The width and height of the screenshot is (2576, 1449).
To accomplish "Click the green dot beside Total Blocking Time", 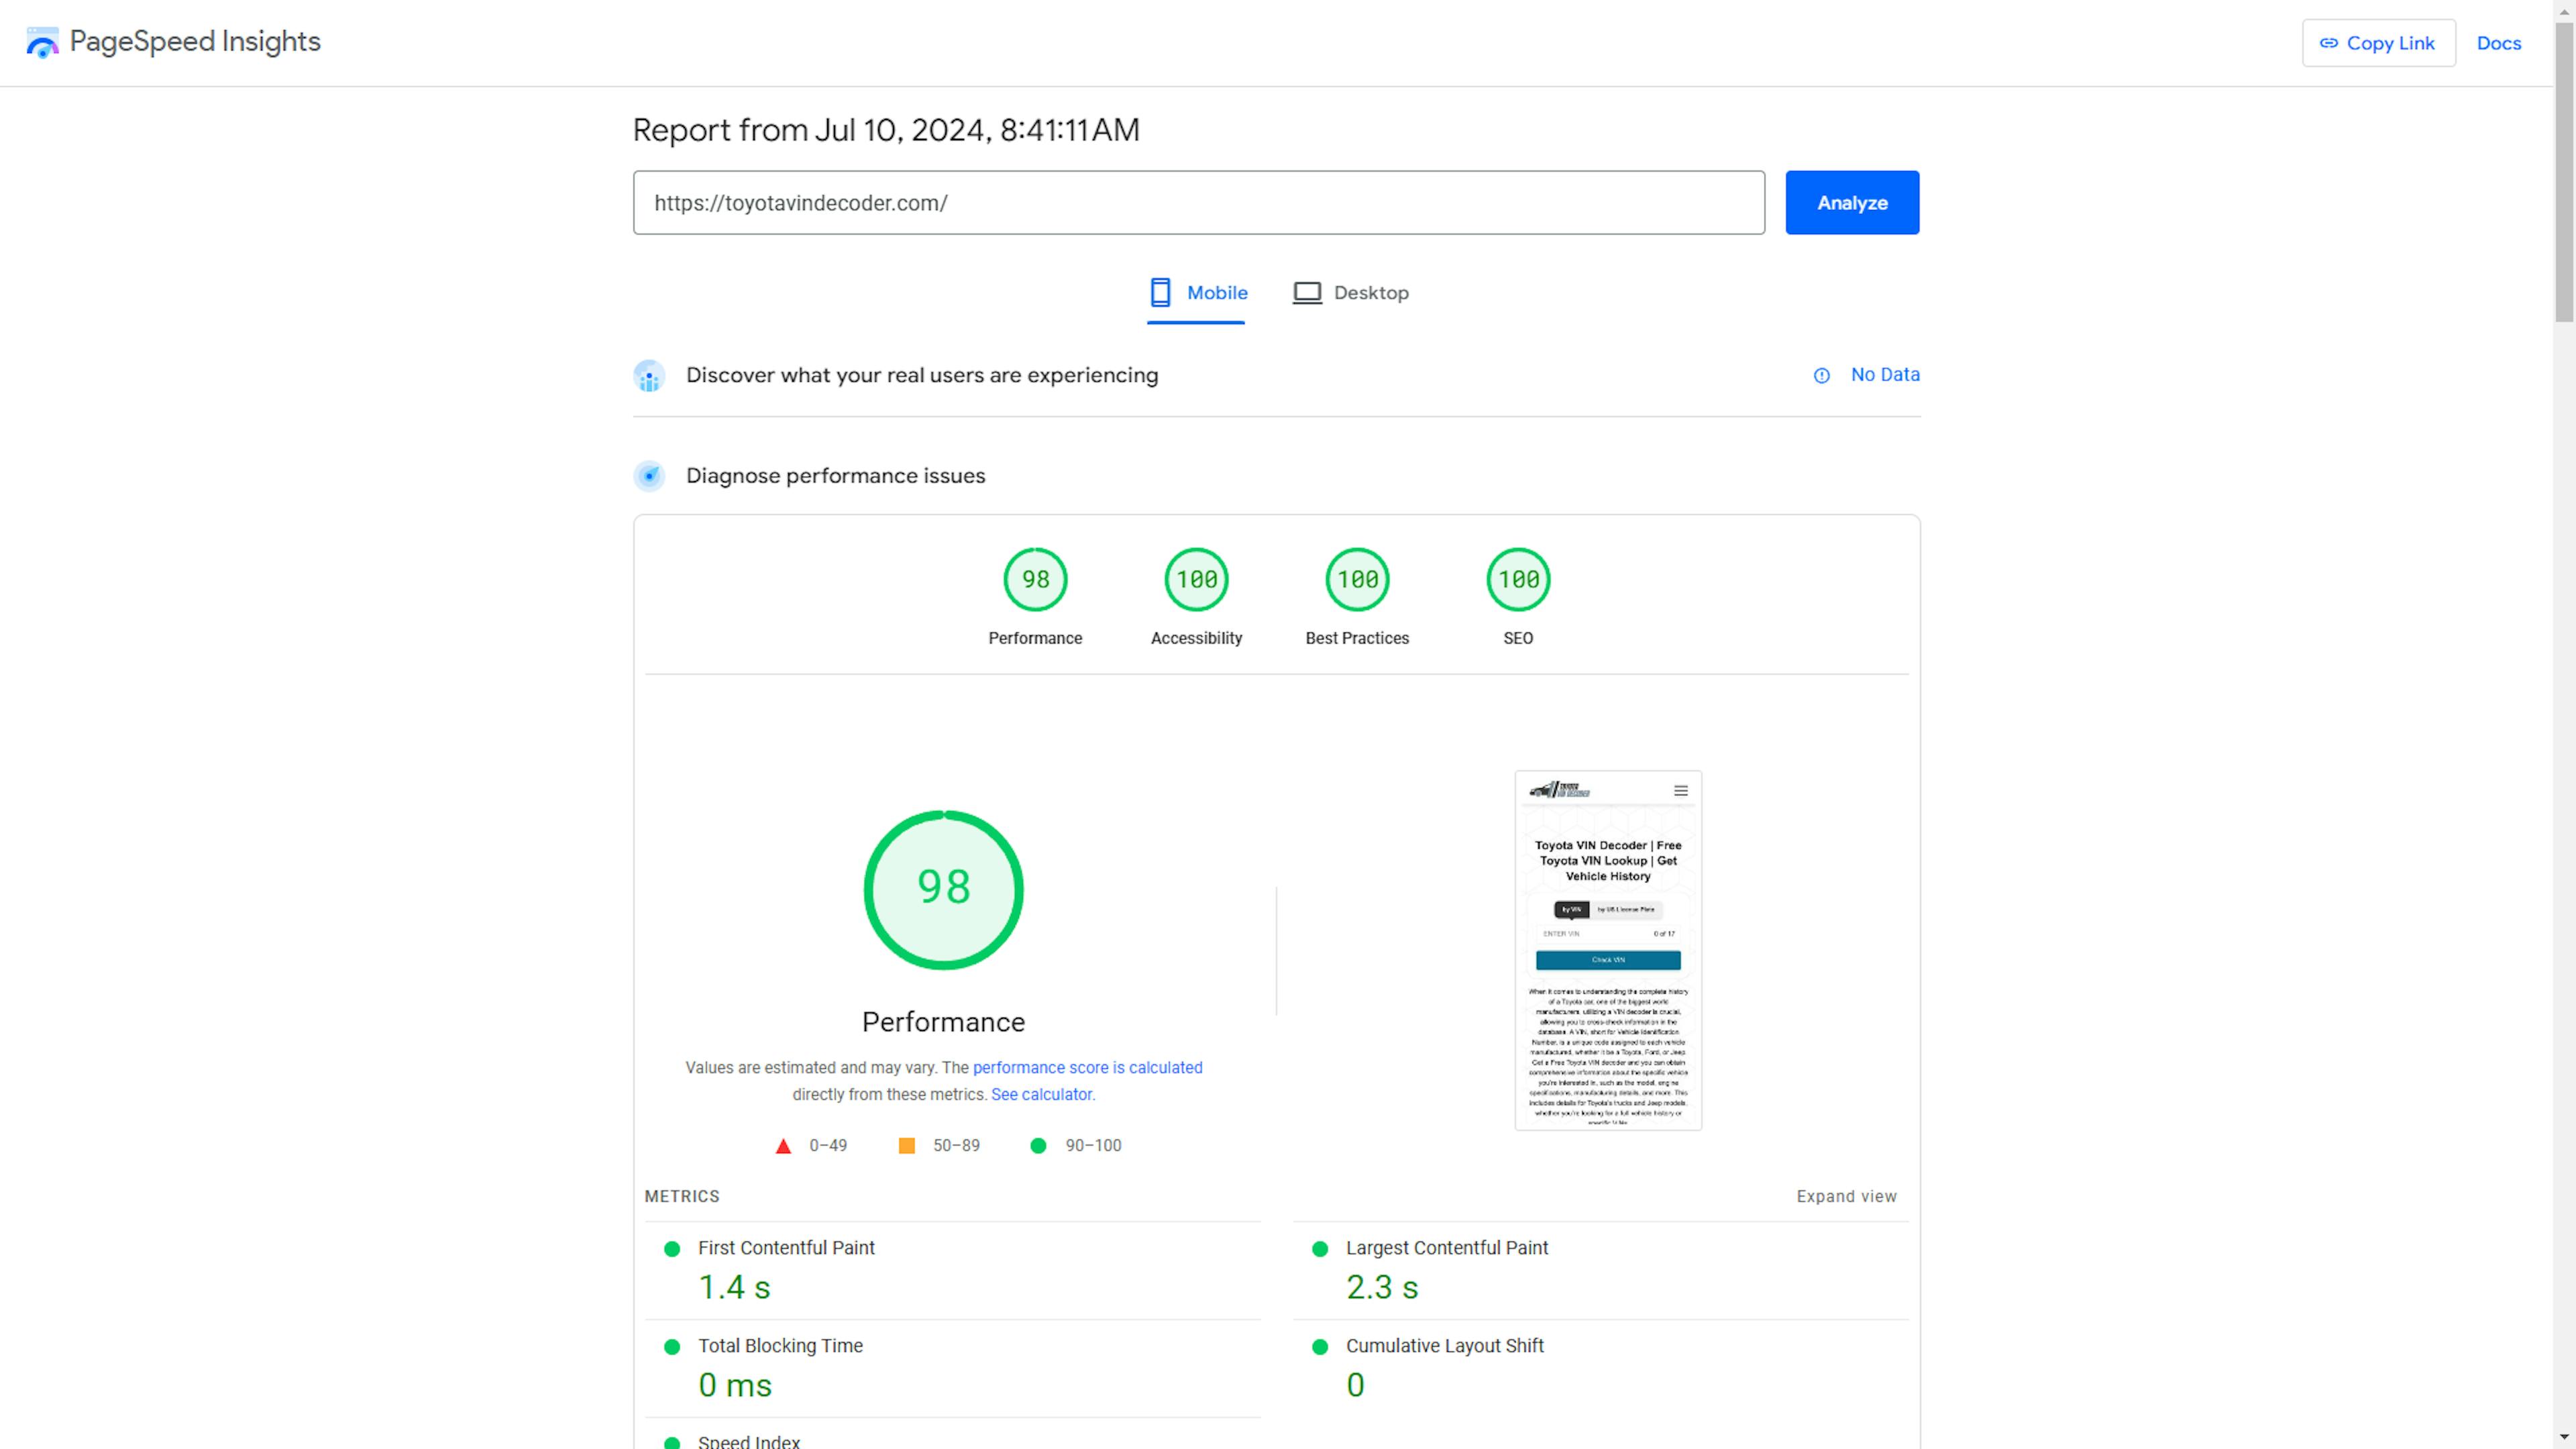I will [672, 1347].
